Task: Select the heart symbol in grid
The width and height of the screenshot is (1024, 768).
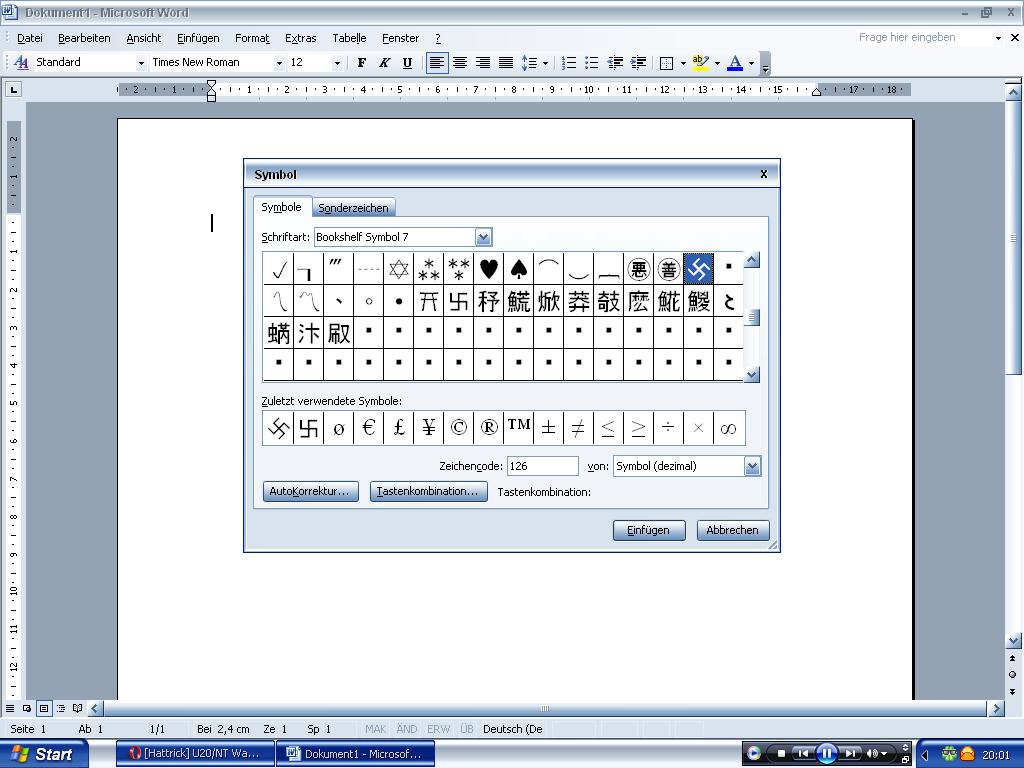Action: coord(488,268)
